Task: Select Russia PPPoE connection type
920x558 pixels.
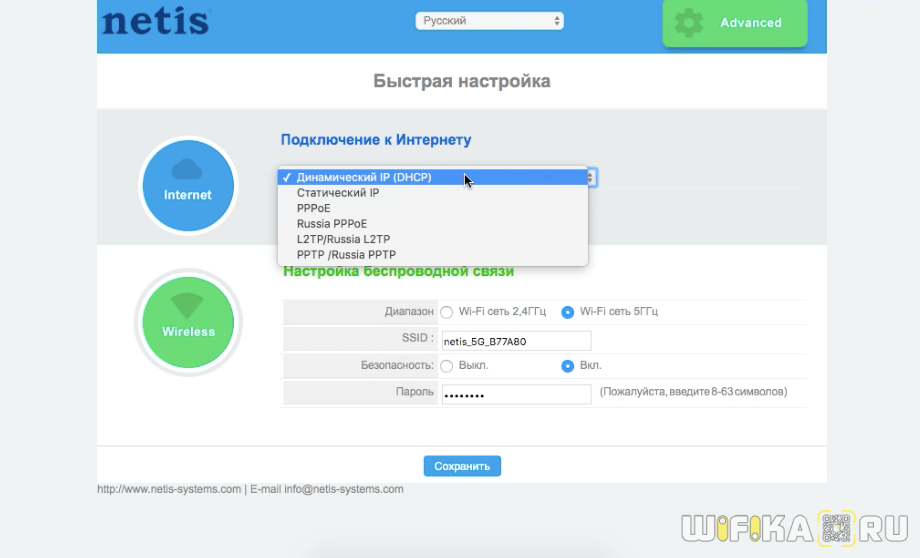Action: [332, 224]
